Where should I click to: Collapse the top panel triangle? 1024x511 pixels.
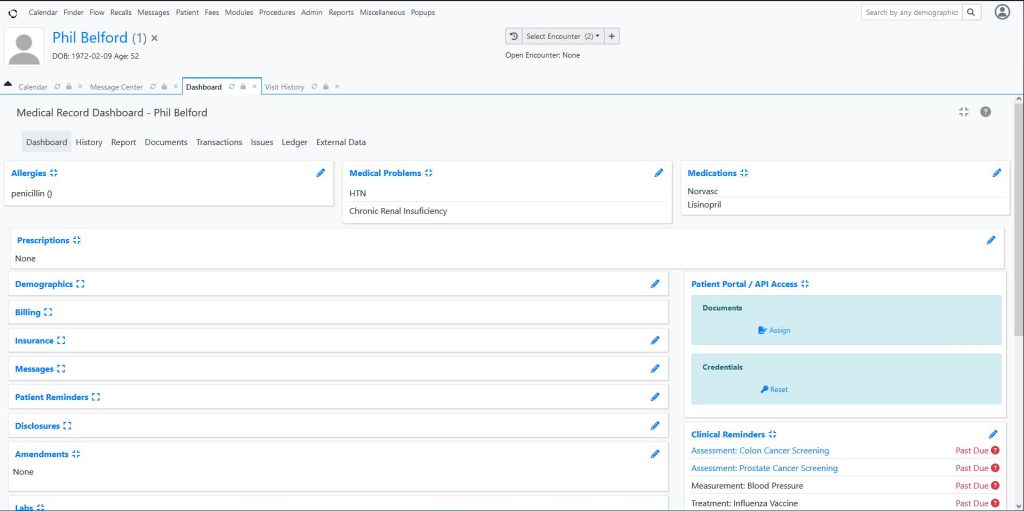[8, 84]
